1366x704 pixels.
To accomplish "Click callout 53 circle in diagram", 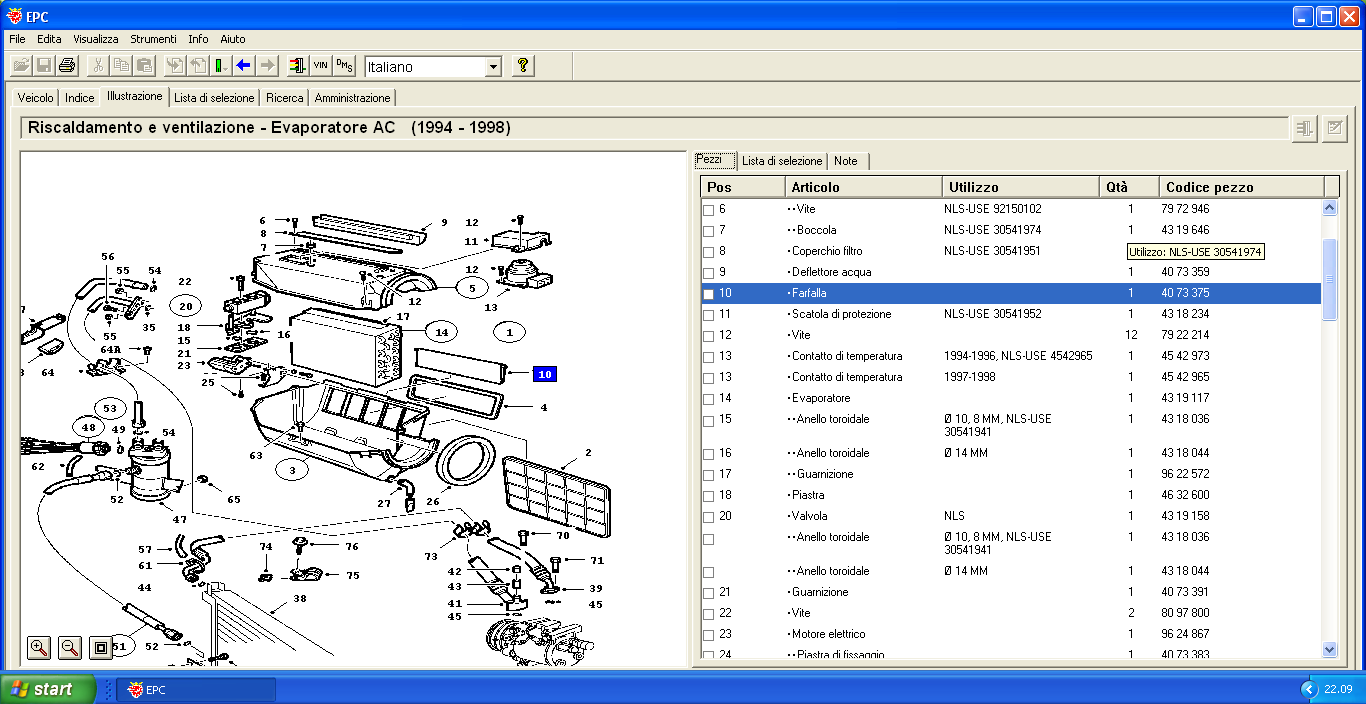I will pos(111,408).
